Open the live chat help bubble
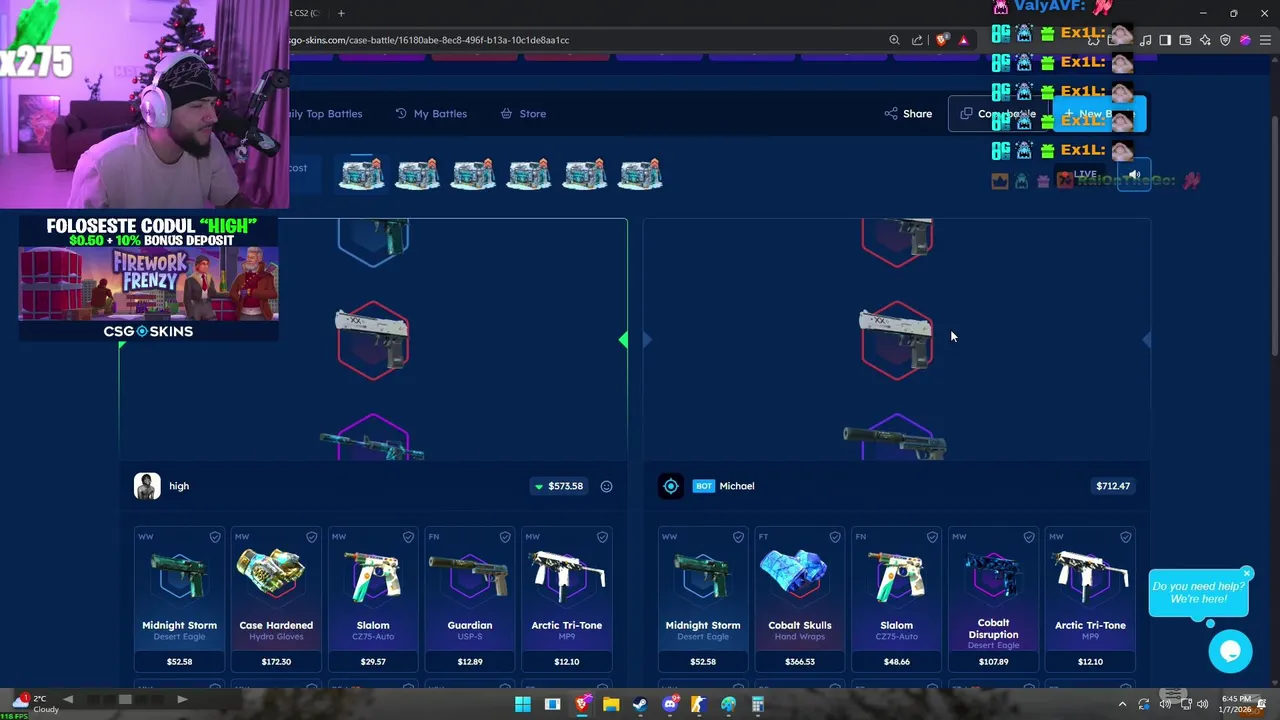The image size is (1280, 720). [1230, 651]
